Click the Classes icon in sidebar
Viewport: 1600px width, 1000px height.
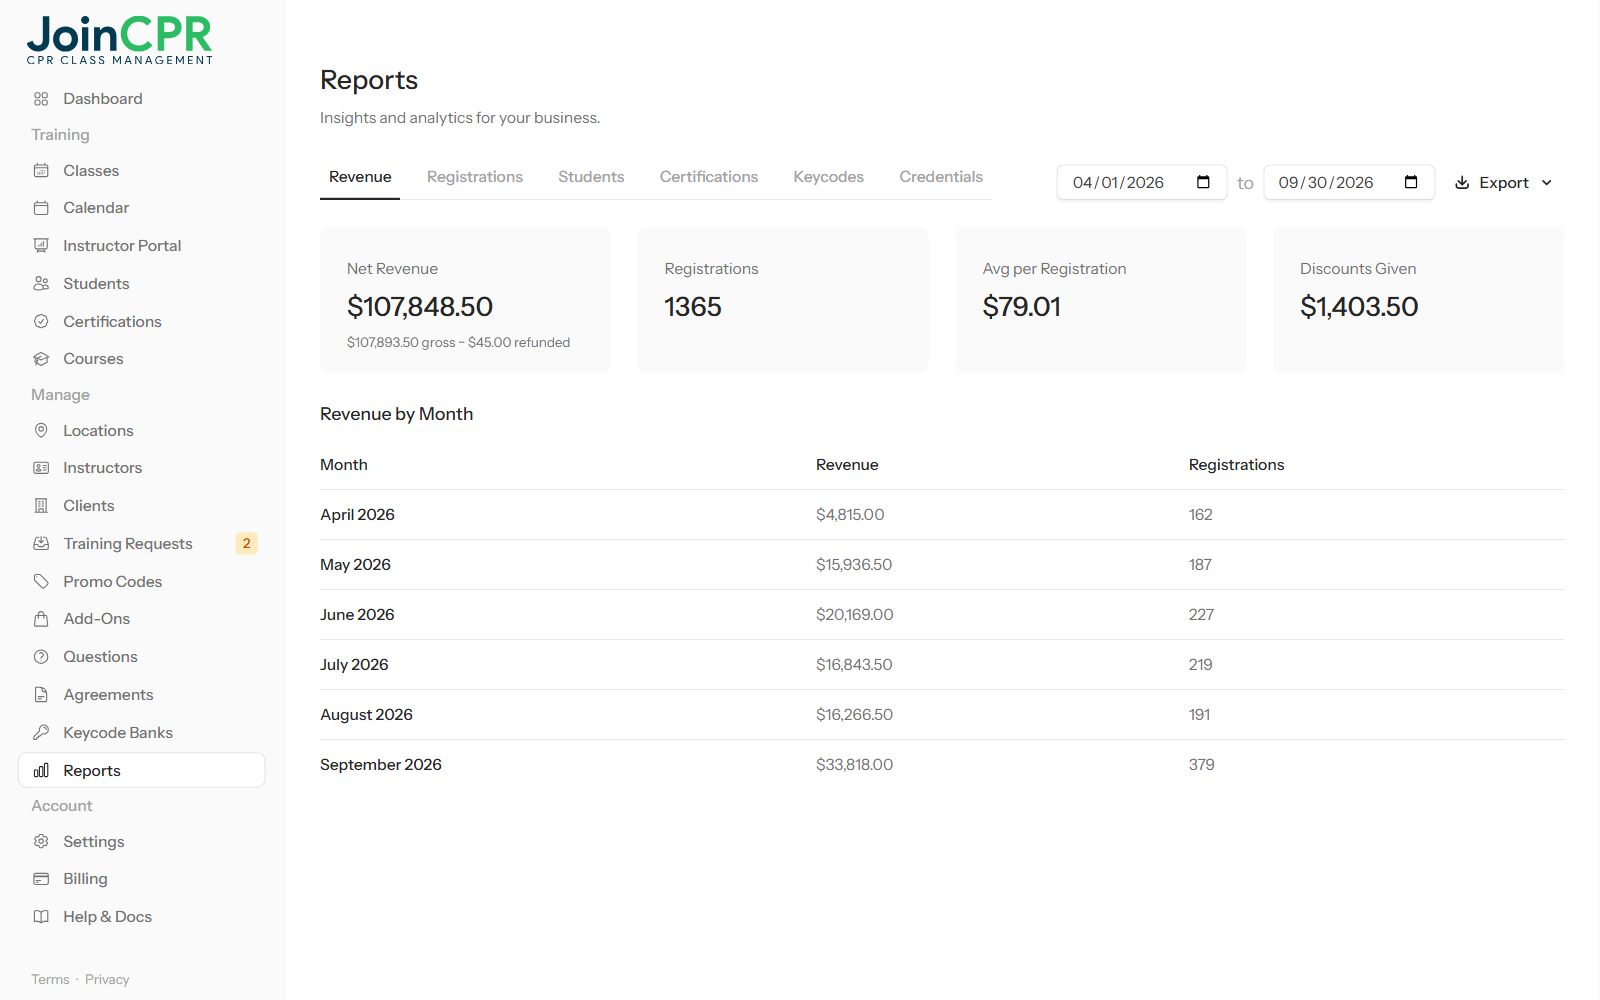click(x=41, y=171)
